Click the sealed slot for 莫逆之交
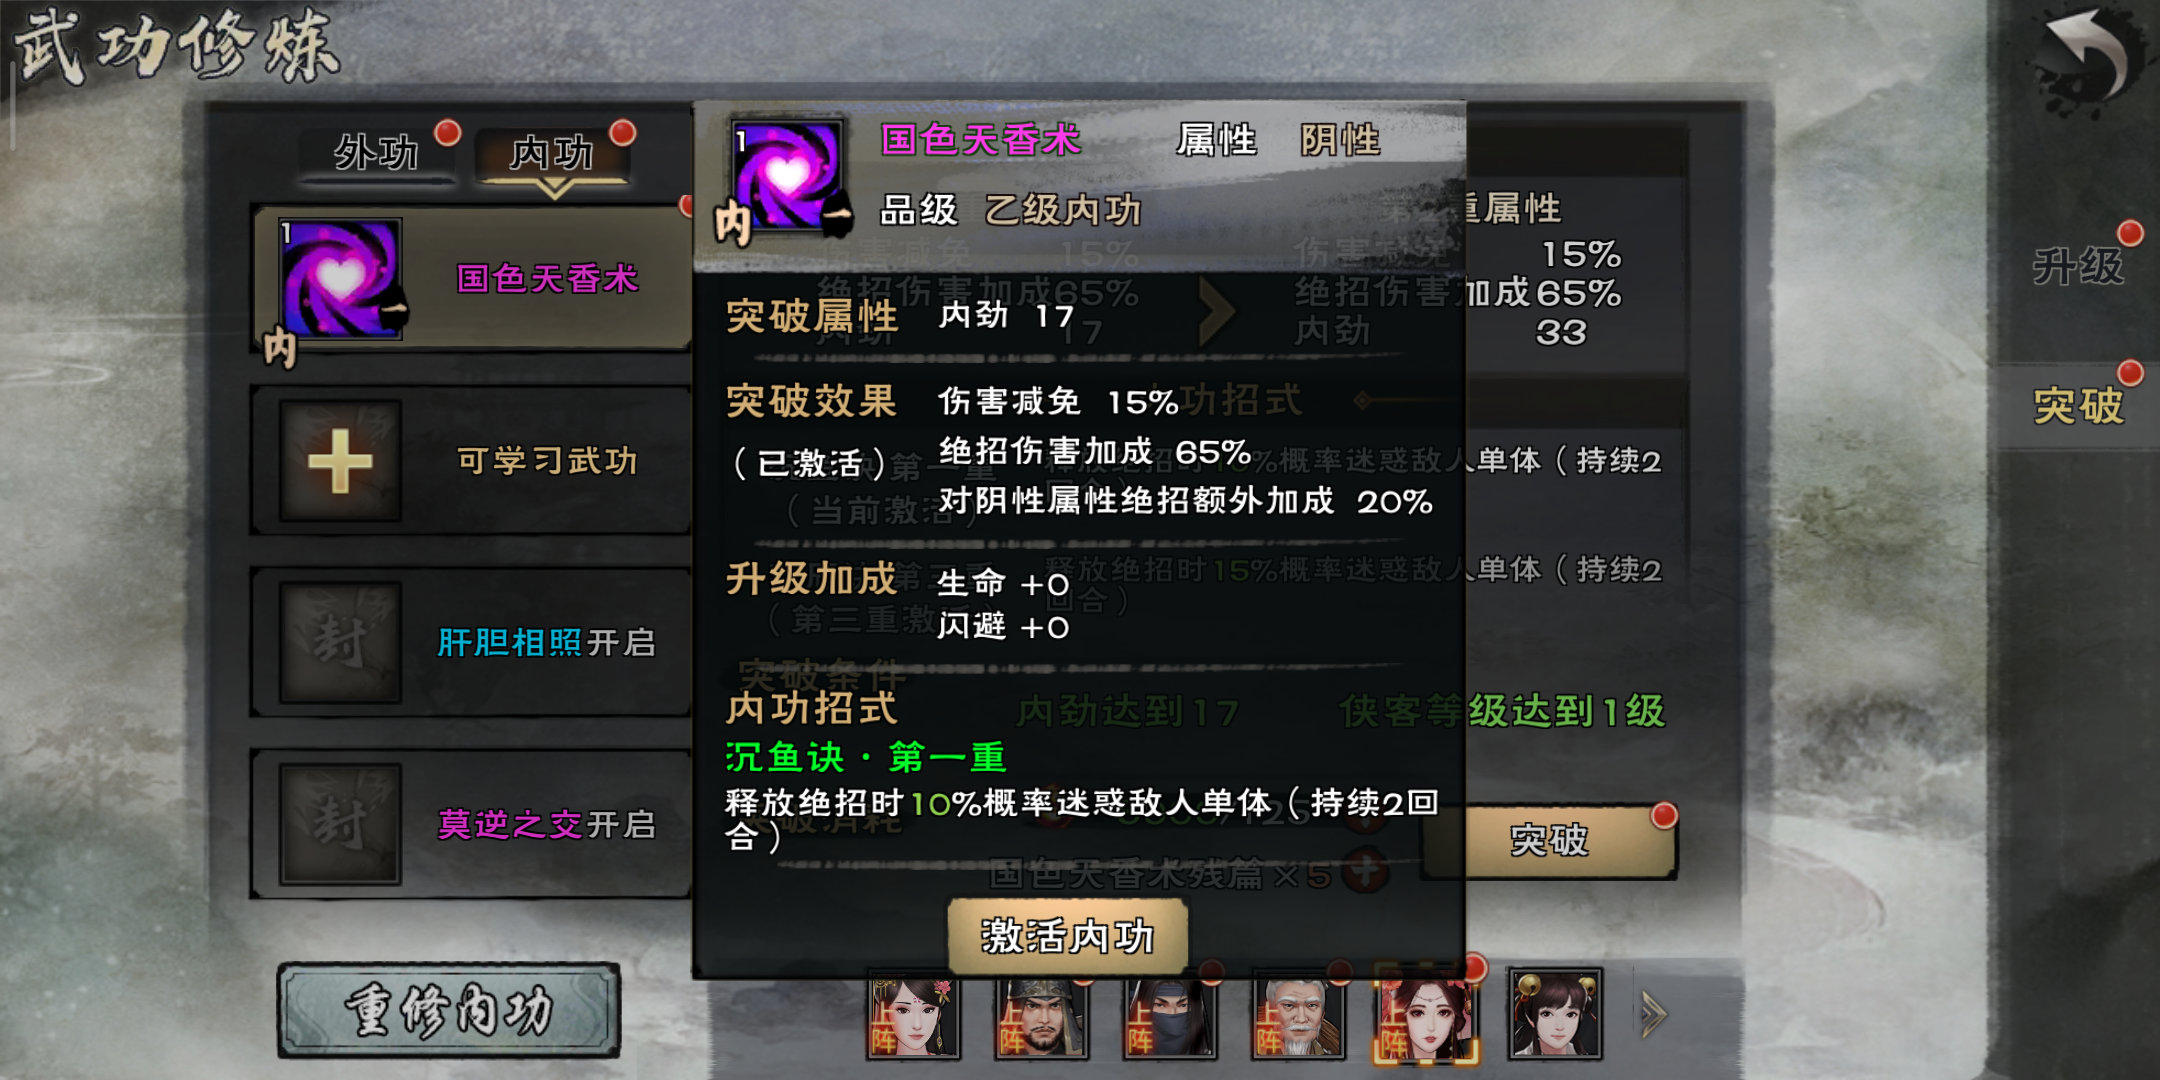 tap(340, 824)
